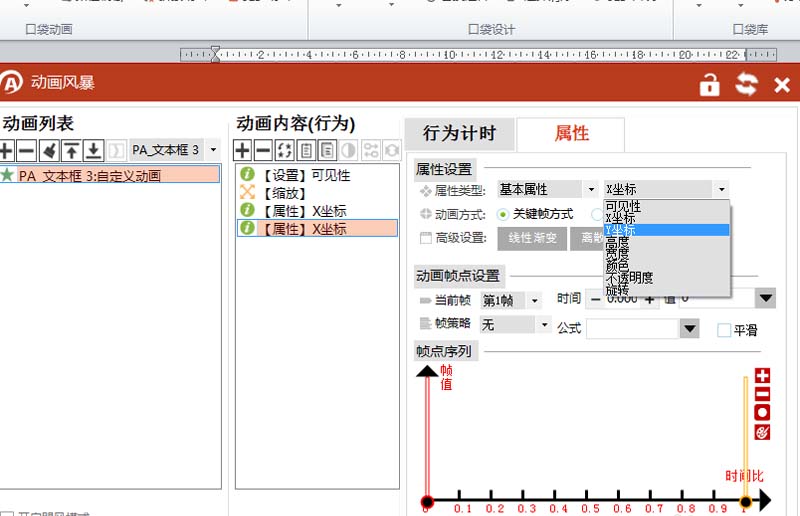Select 关键帧方式 radio button
Viewport: 800px width, 516px height.
[x=503, y=214]
